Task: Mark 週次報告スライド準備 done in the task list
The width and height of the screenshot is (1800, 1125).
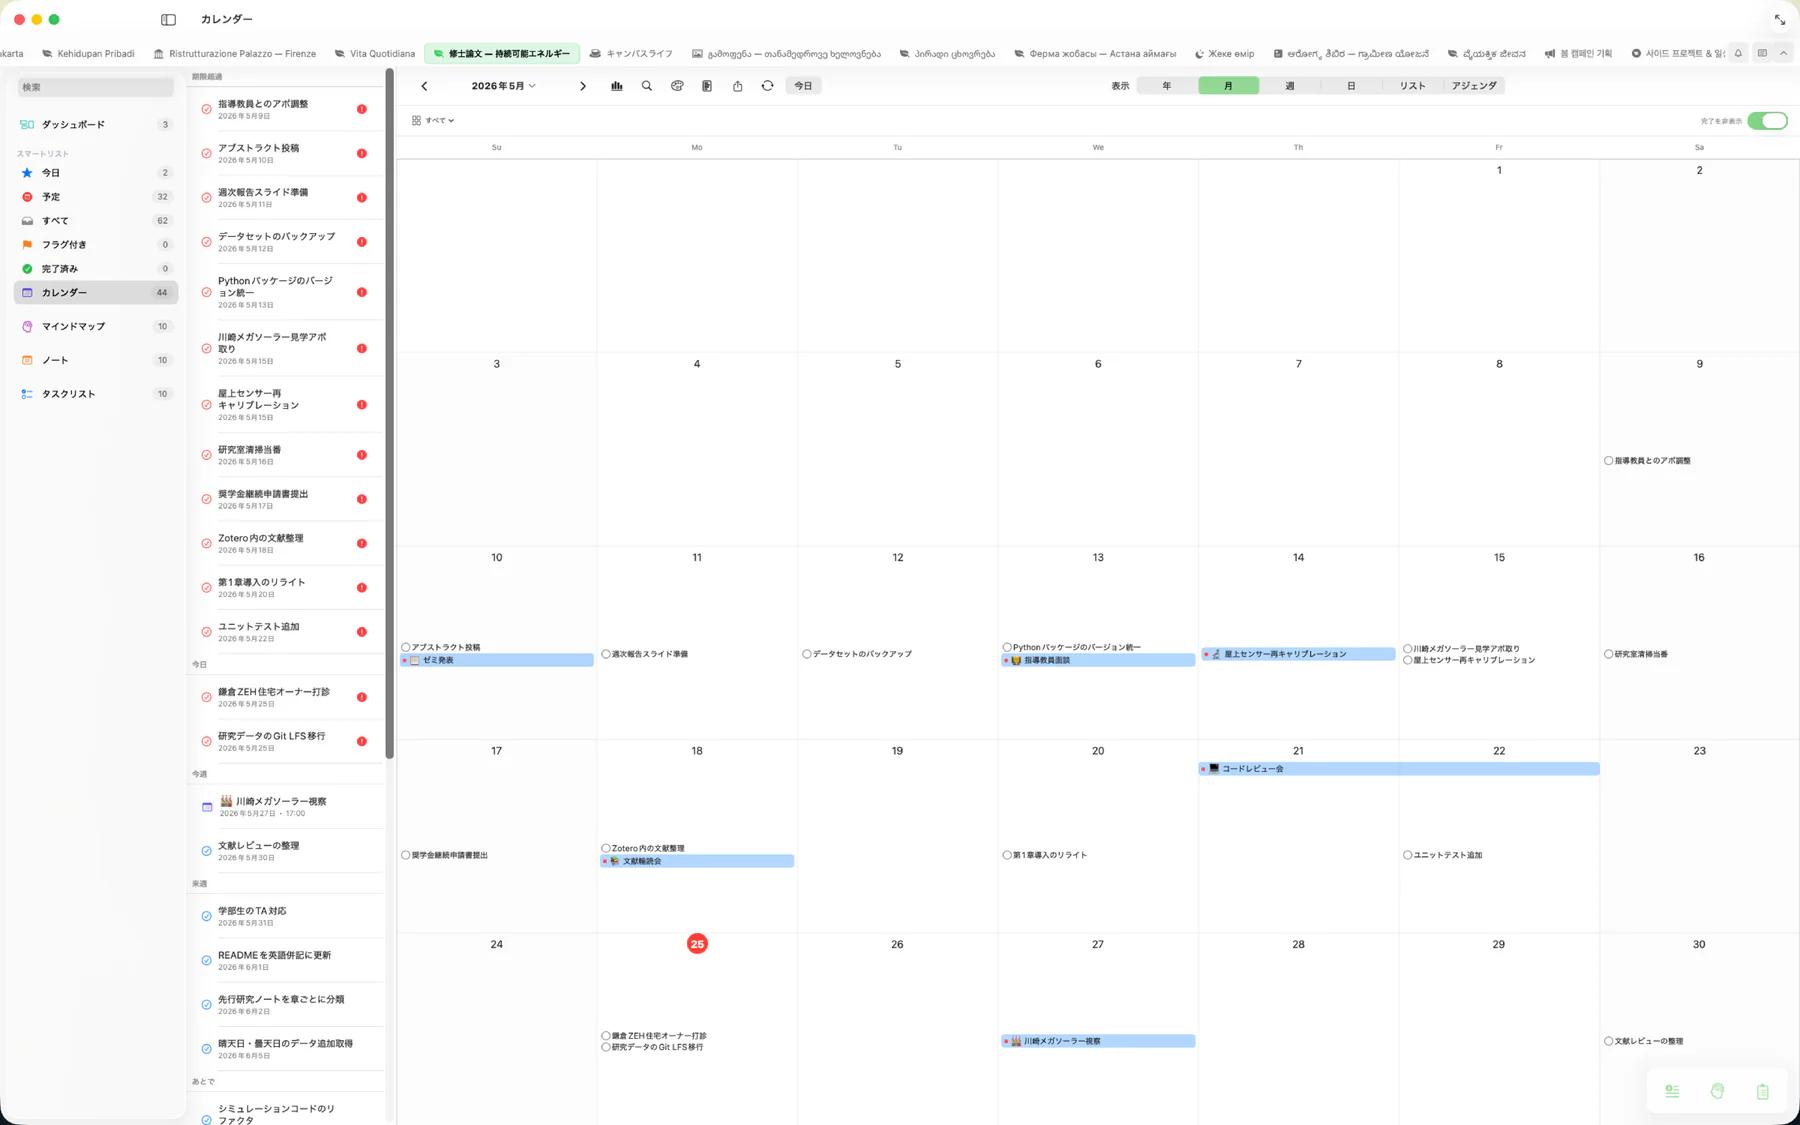Action: click(x=206, y=198)
